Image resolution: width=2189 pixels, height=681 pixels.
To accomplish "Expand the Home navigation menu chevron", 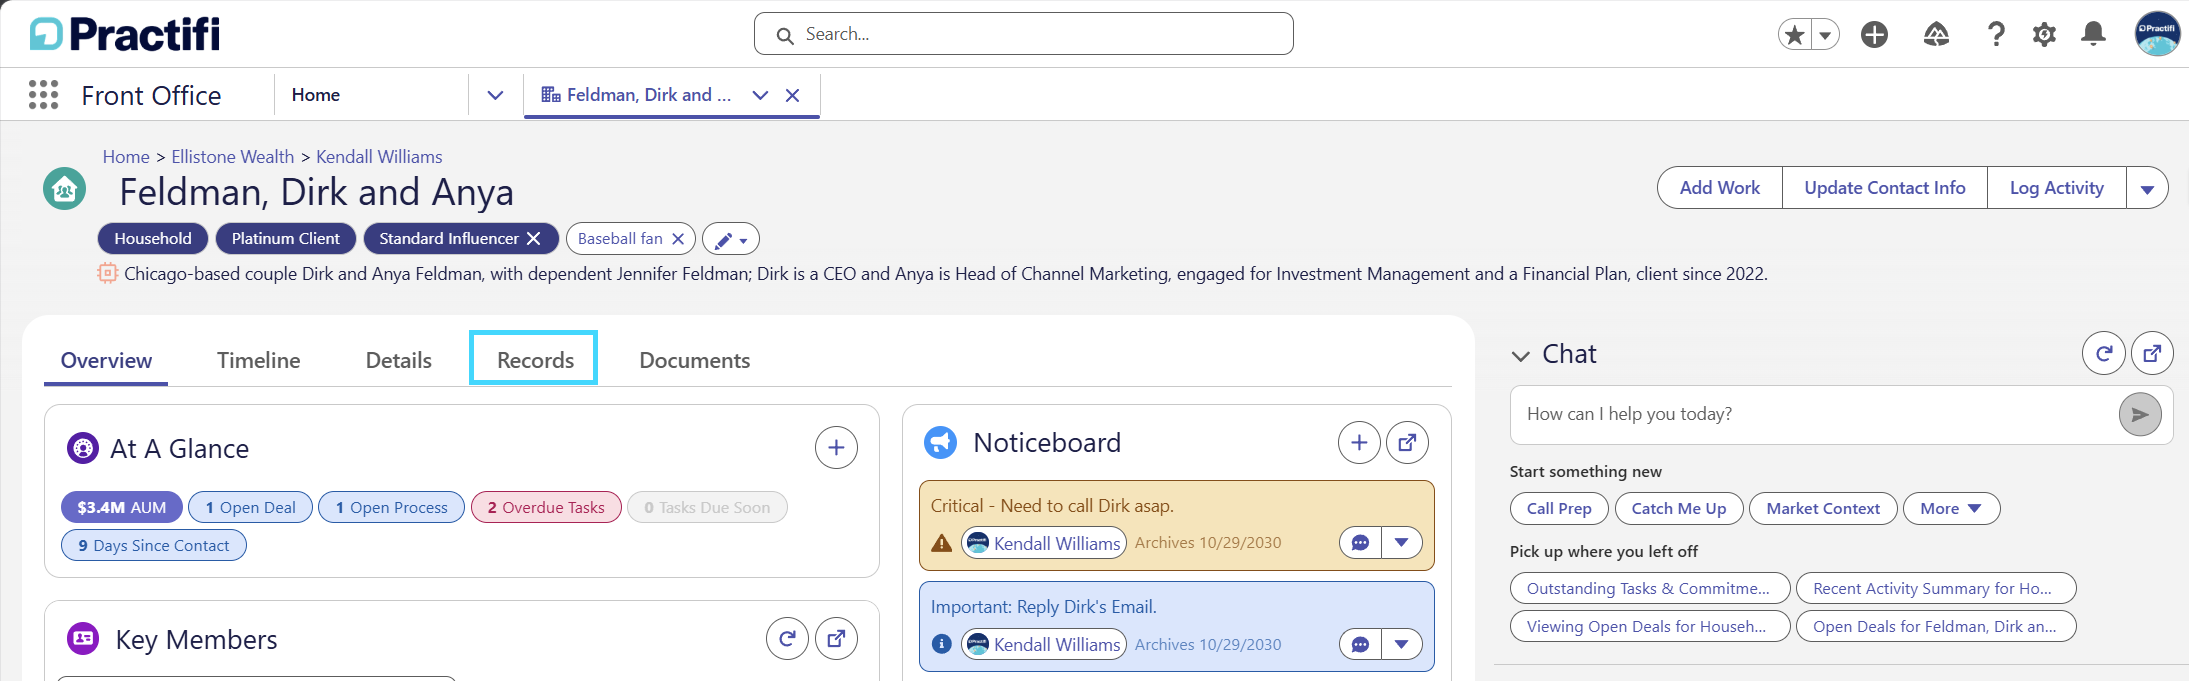I will pos(495,95).
